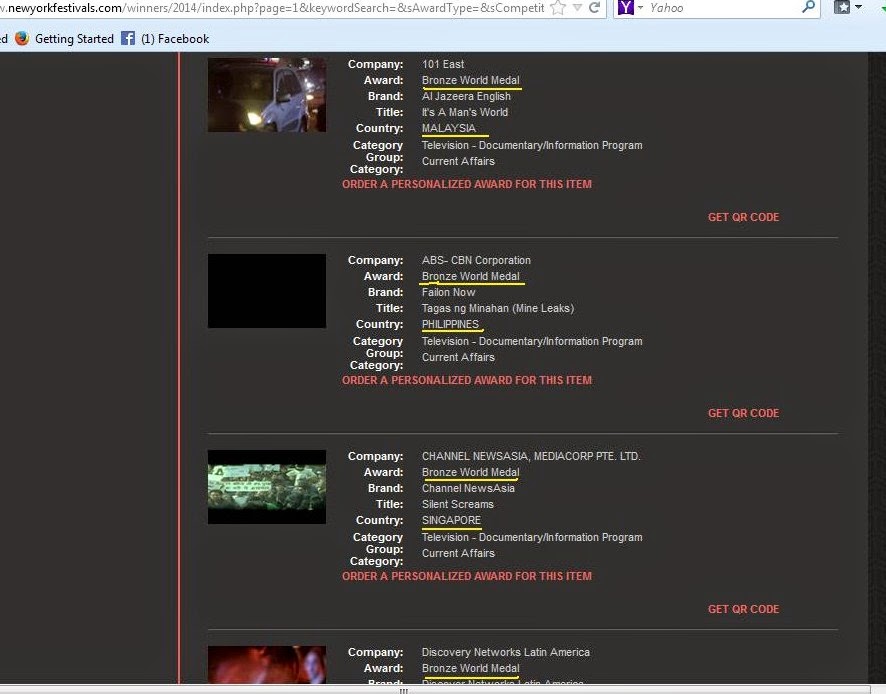Open the black ABS-CBN entry thumbnail
Viewport: 886px width, 694px height.
click(267, 291)
